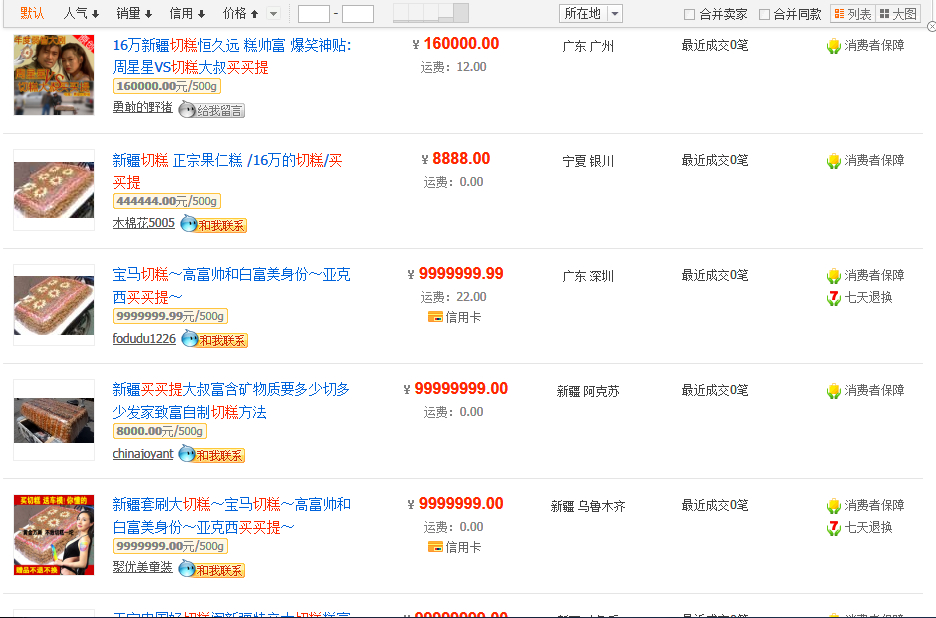The height and width of the screenshot is (618, 936).
Task: Sort listings by 信用 credit
Action: [187, 13]
